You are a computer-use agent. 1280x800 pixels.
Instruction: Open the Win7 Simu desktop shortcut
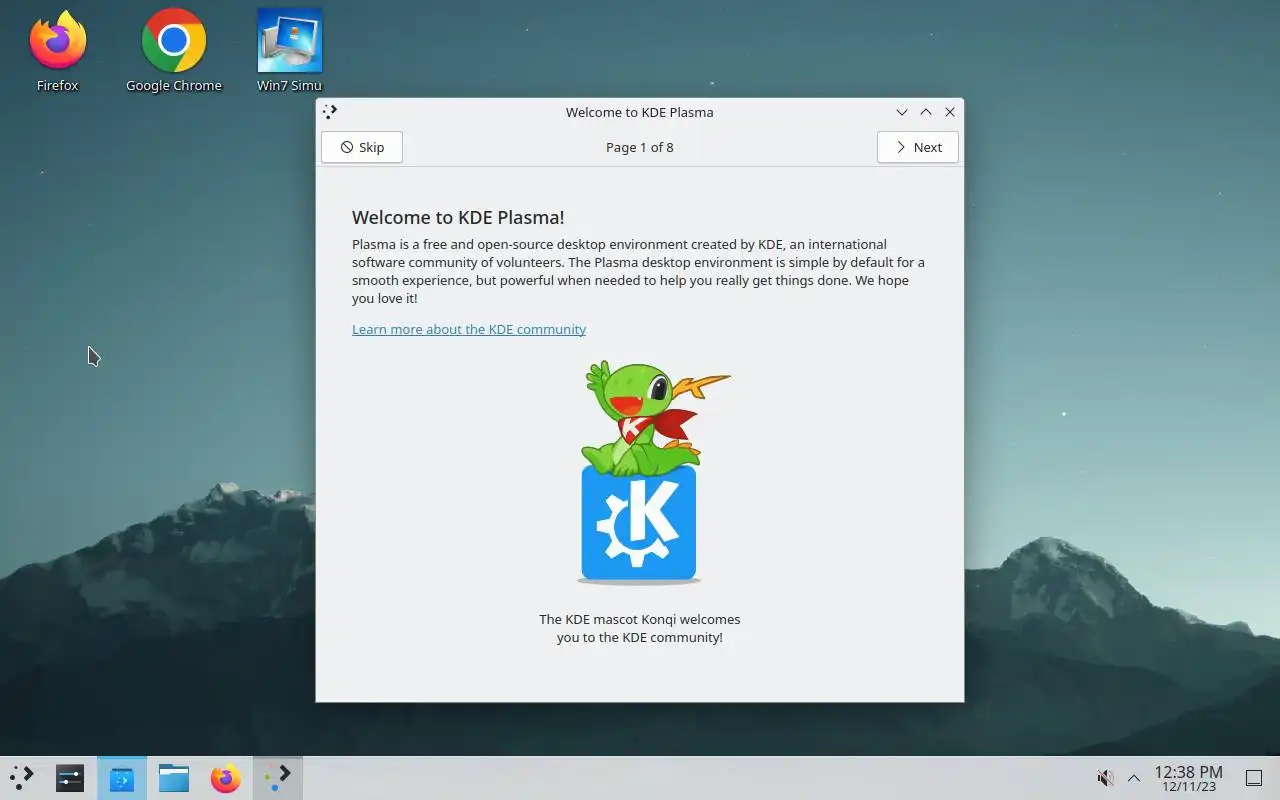point(289,52)
